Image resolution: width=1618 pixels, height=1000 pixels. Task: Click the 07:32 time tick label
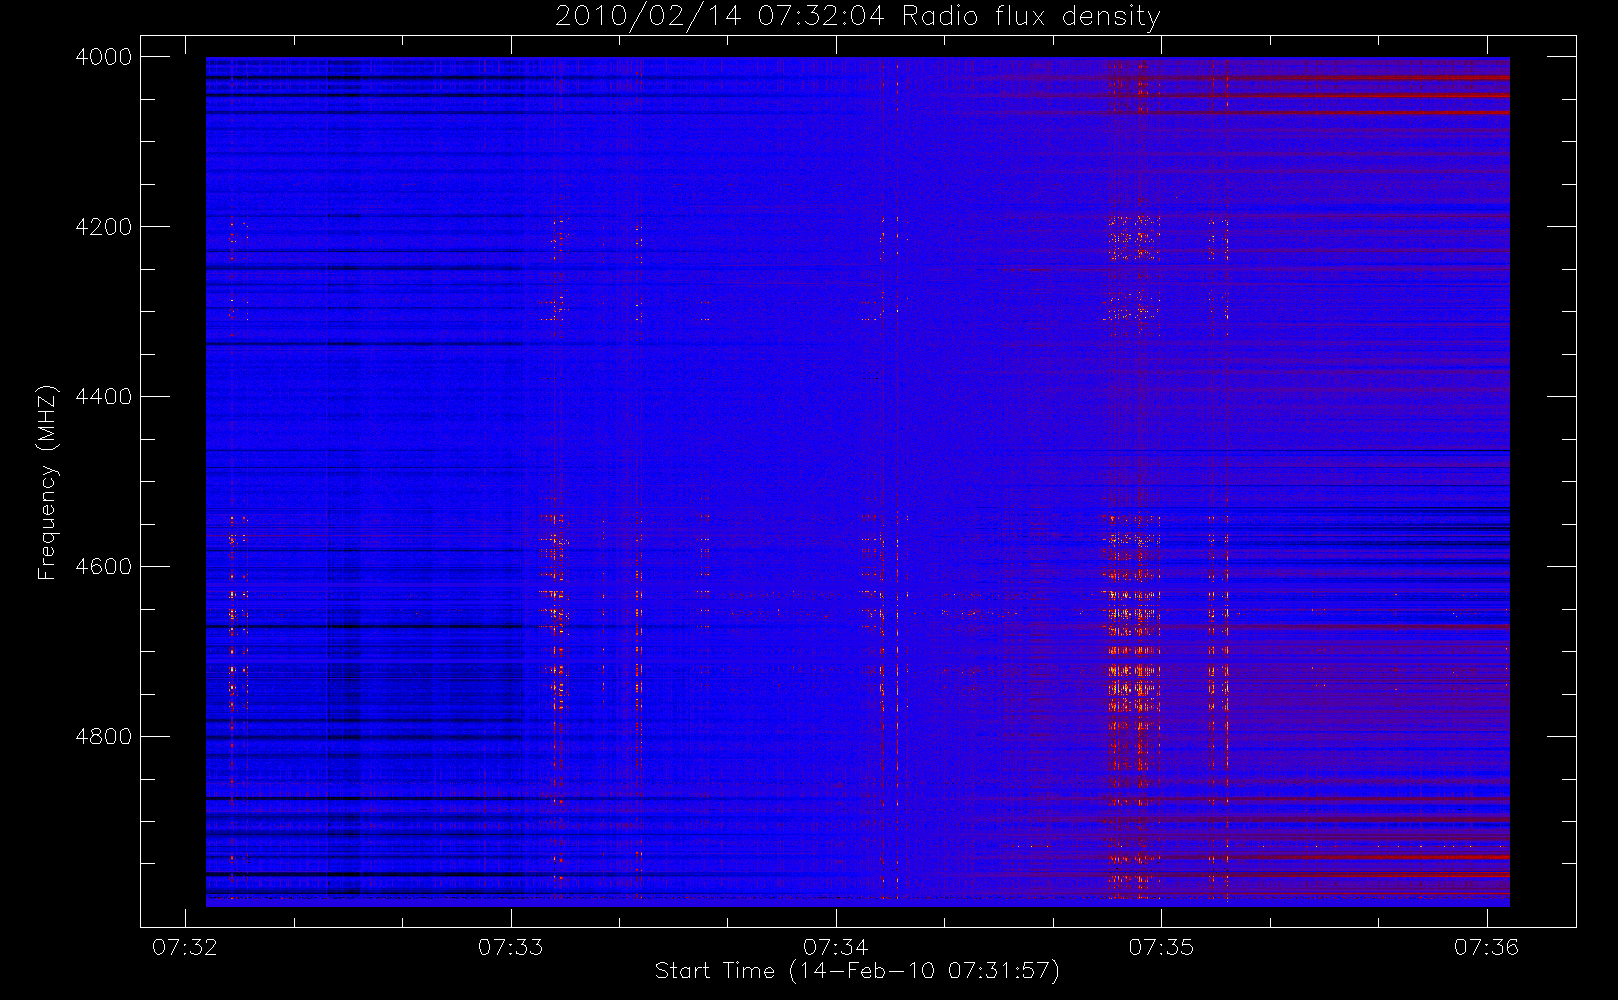click(185, 947)
